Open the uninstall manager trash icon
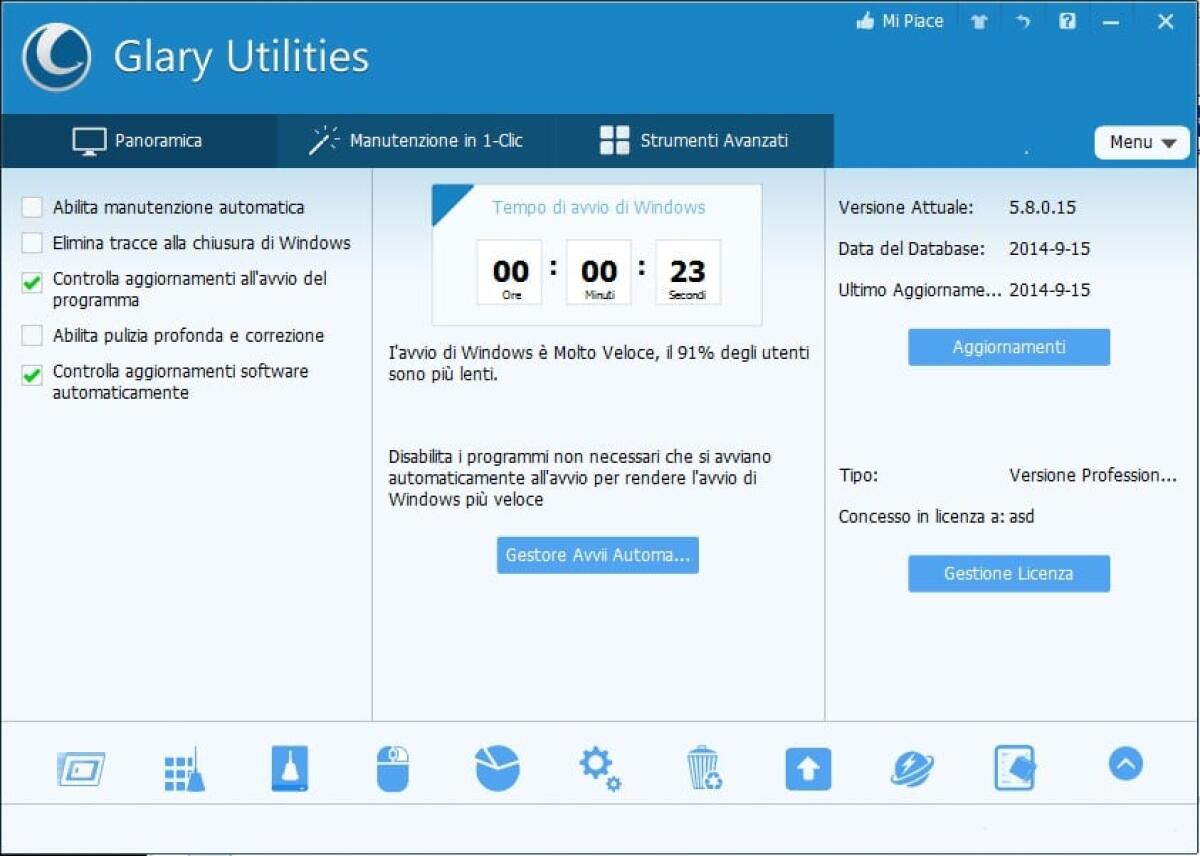The width and height of the screenshot is (1200, 856). tap(705, 768)
